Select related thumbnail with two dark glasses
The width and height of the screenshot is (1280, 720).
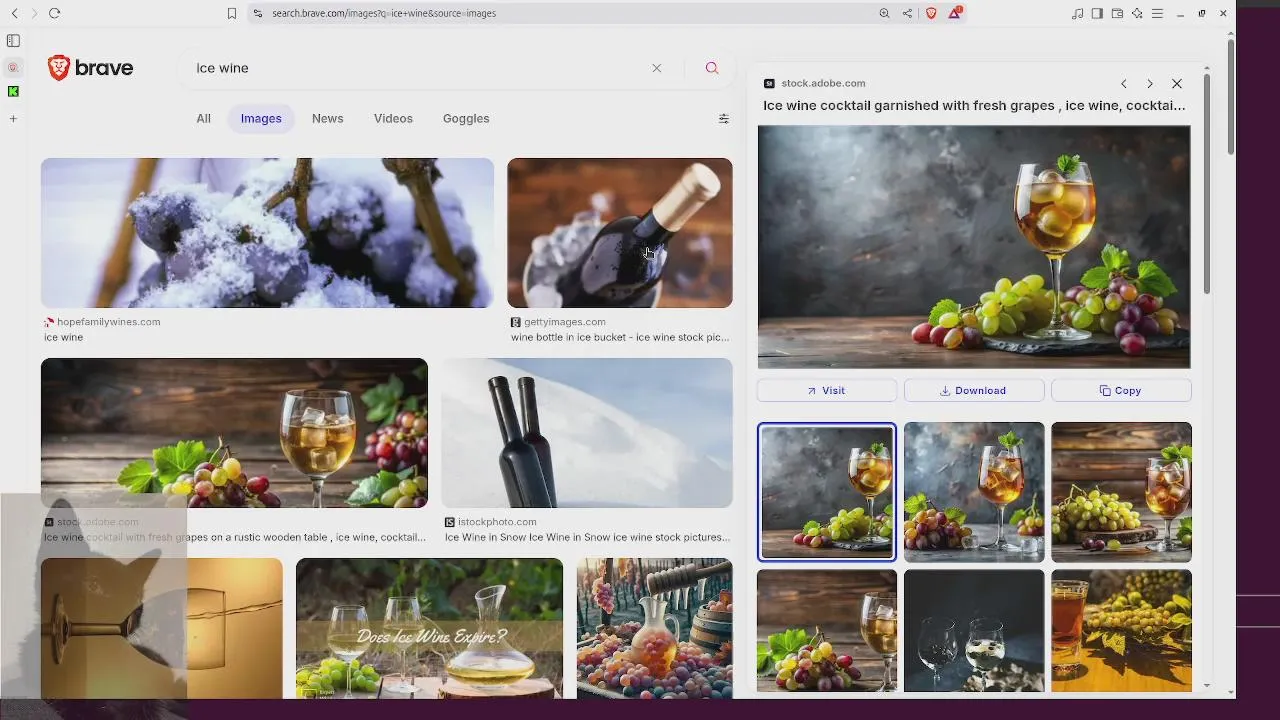coord(974,631)
